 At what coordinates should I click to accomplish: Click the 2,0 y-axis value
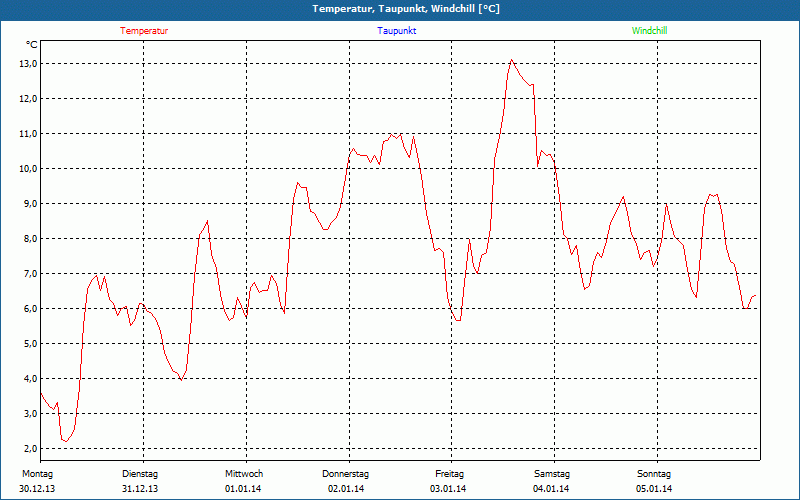coord(31,449)
